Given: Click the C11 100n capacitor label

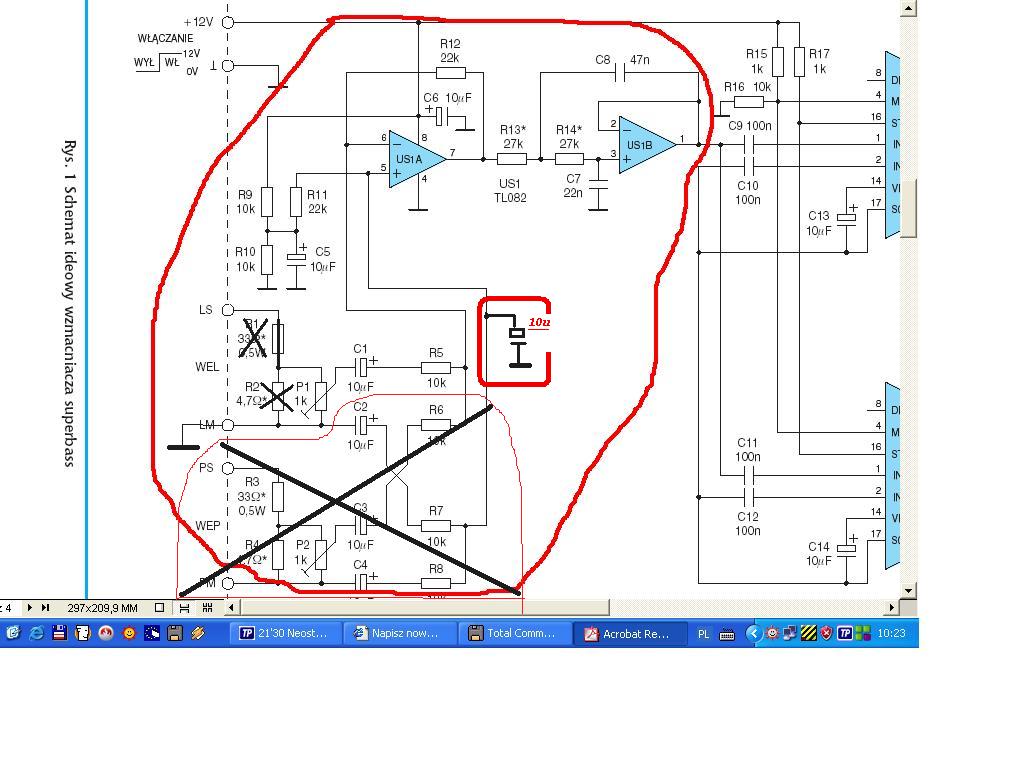Looking at the screenshot, I should click(748, 450).
